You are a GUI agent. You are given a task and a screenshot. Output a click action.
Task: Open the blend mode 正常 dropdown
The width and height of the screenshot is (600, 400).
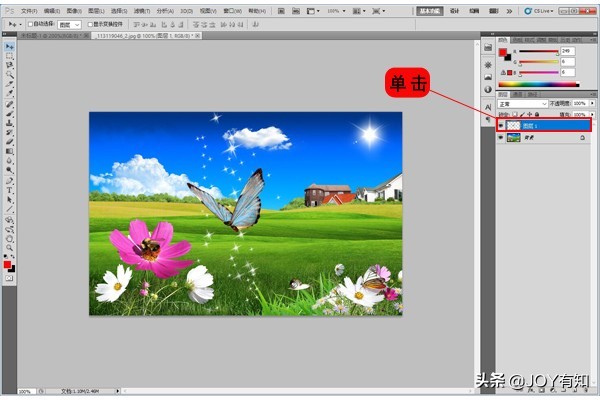pos(523,103)
